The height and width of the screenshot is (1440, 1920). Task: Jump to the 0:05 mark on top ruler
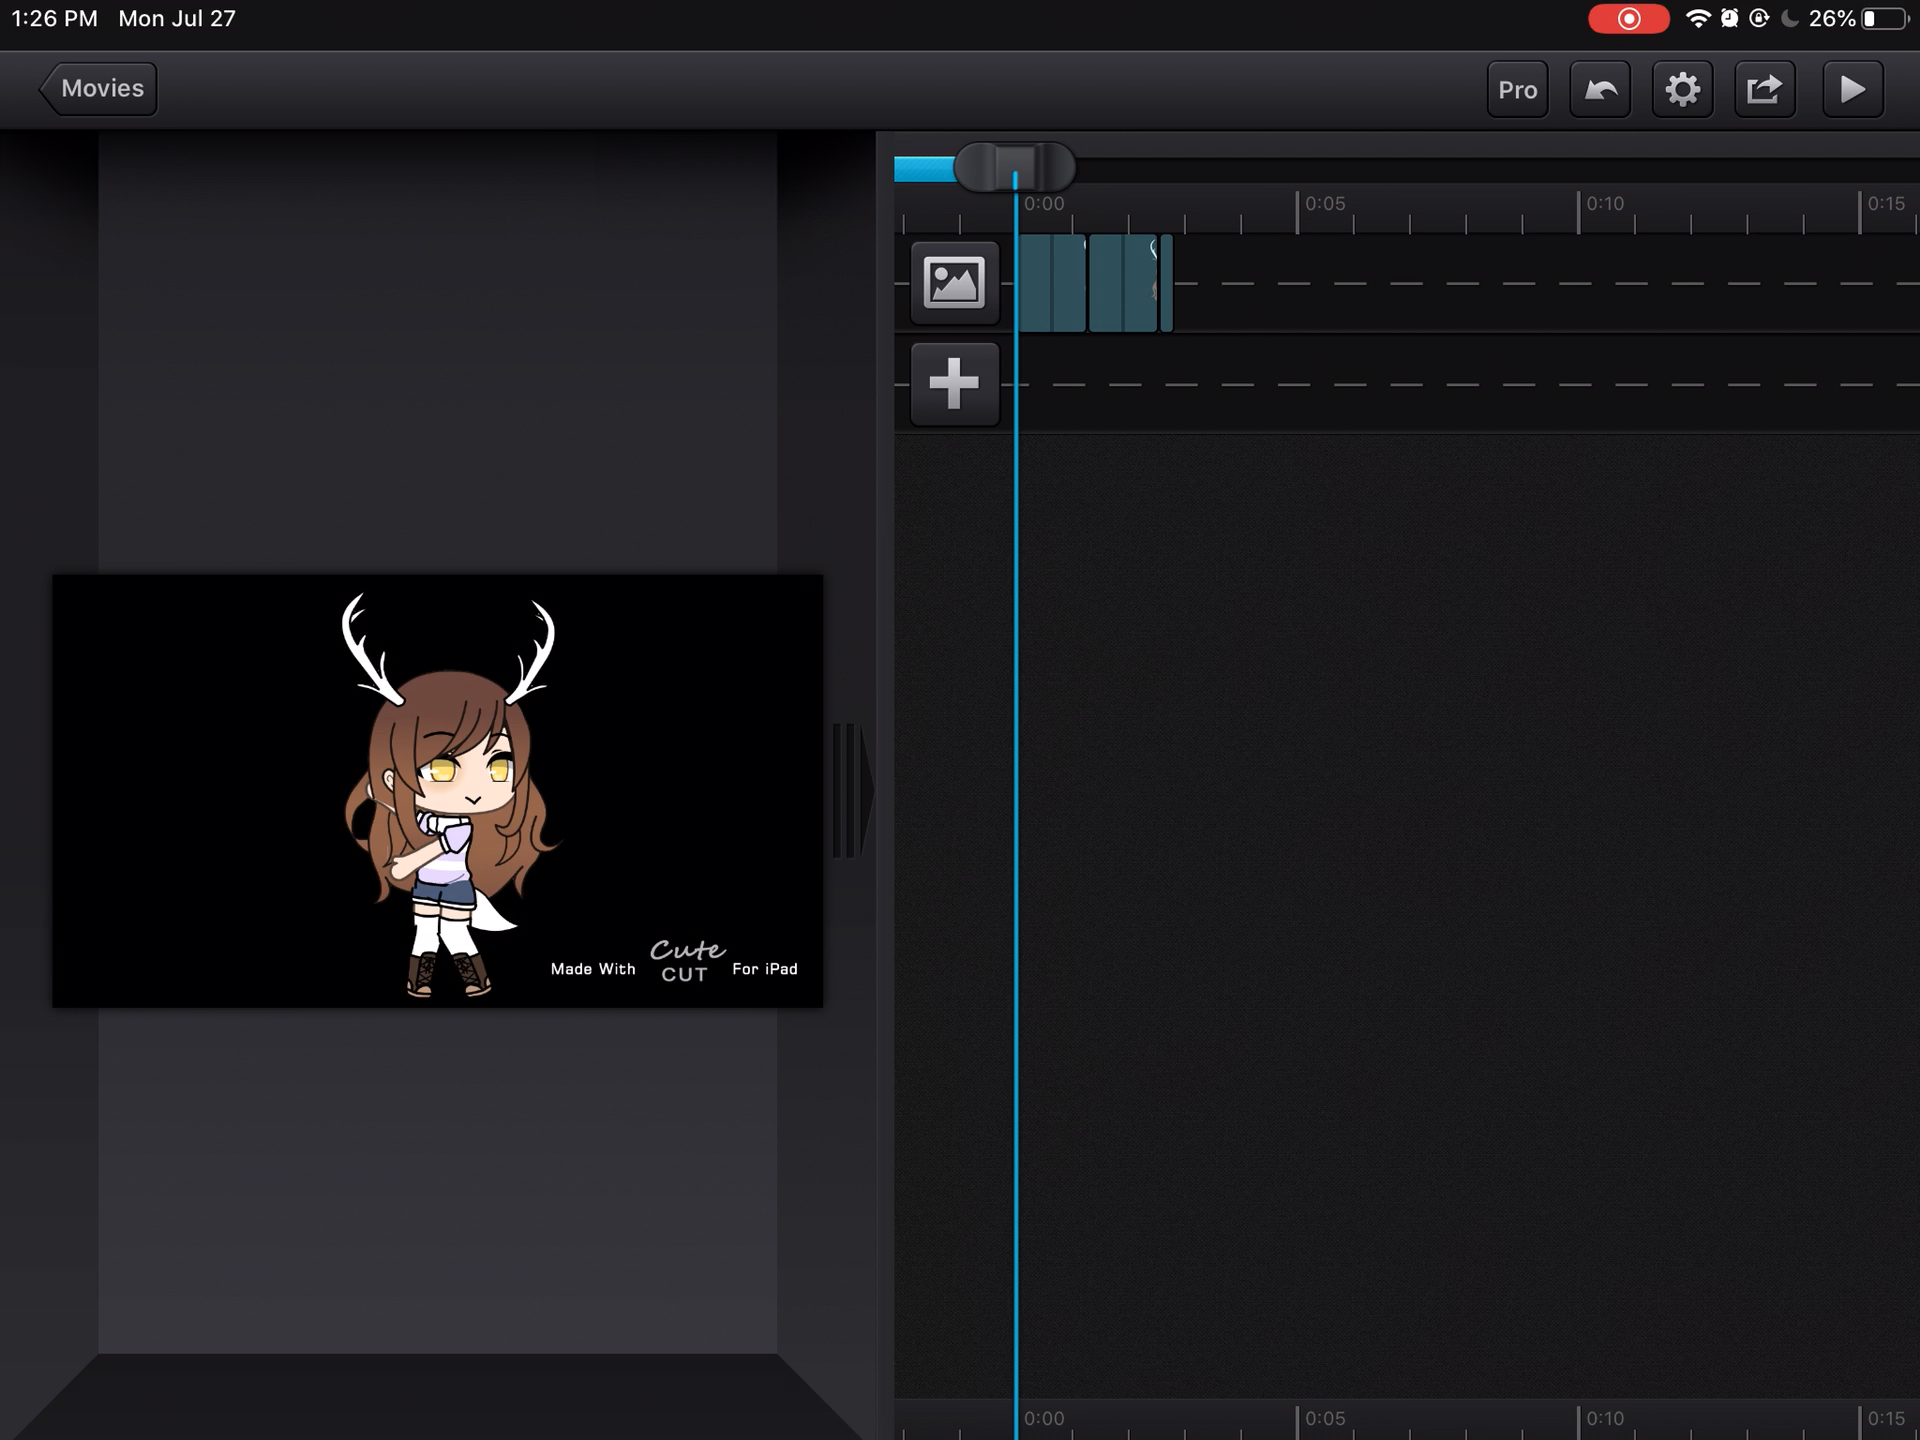point(1324,204)
